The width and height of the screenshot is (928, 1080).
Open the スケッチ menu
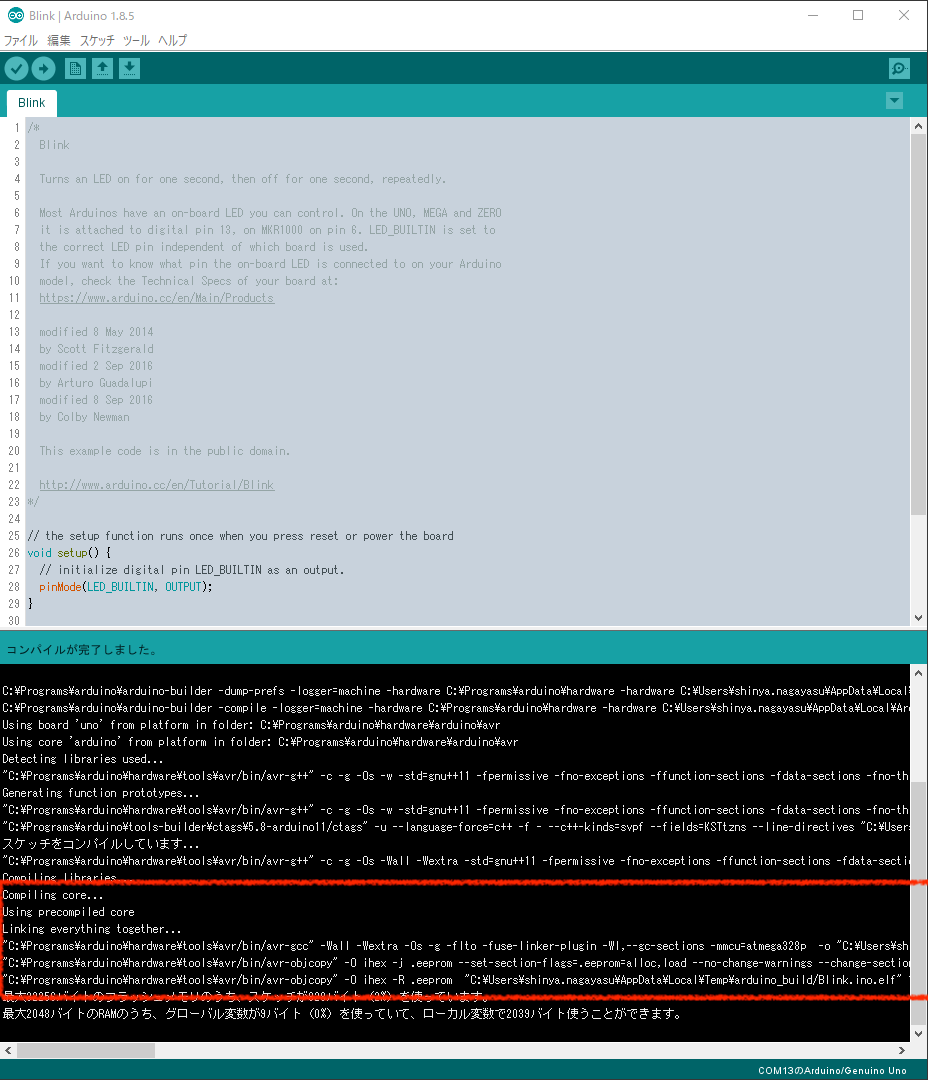point(97,41)
